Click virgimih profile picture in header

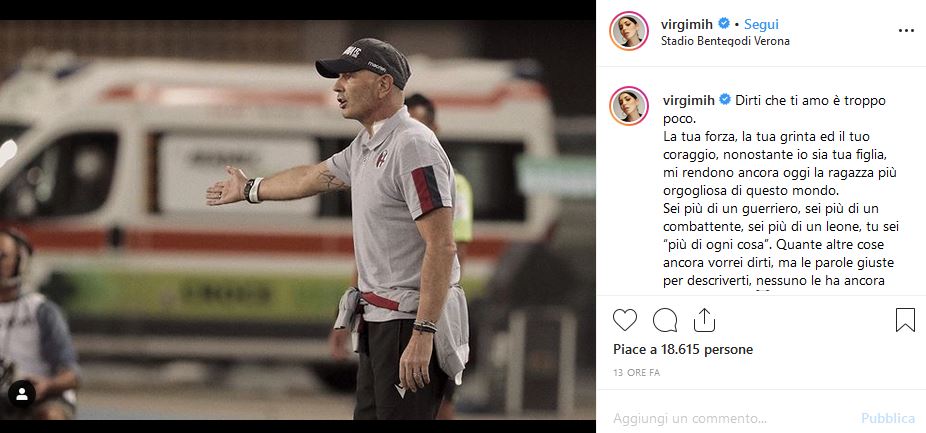pyautogui.click(x=629, y=31)
